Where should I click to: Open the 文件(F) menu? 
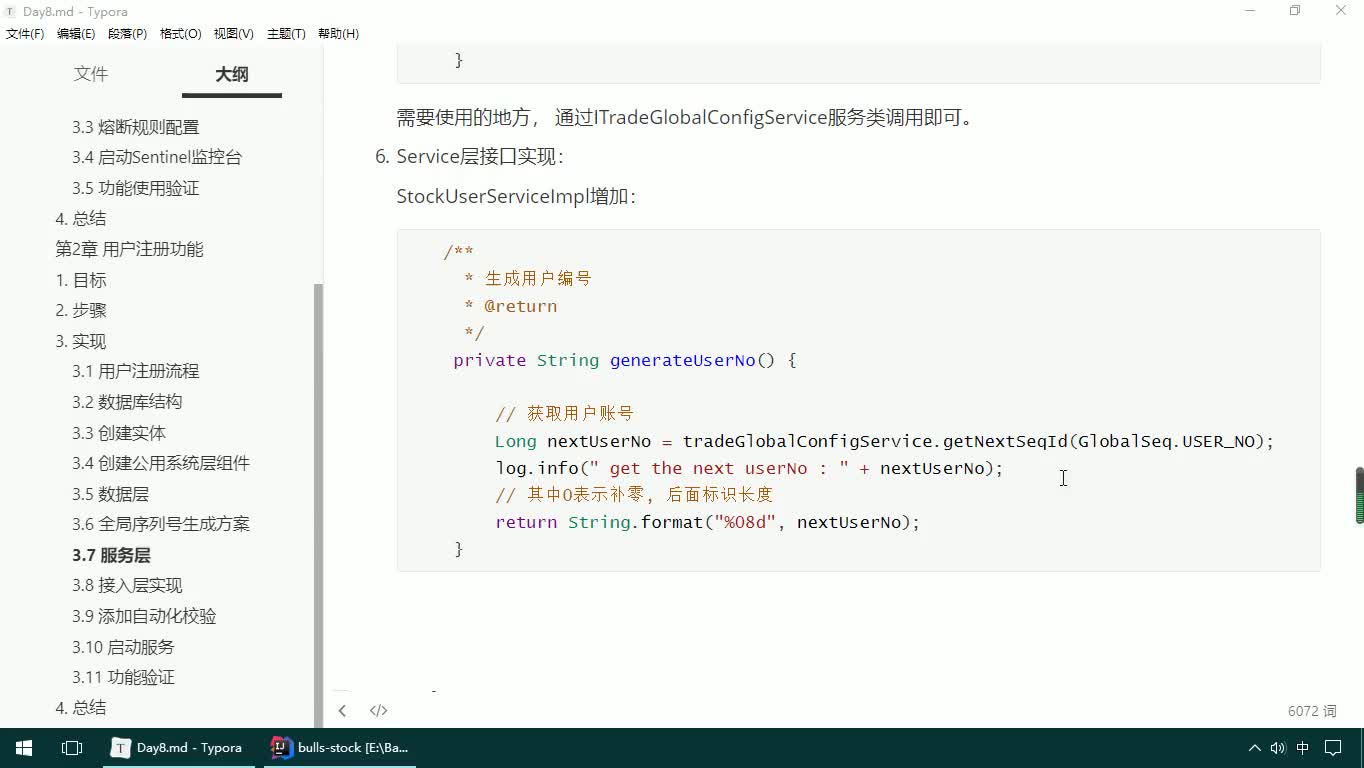(x=25, y=34)
